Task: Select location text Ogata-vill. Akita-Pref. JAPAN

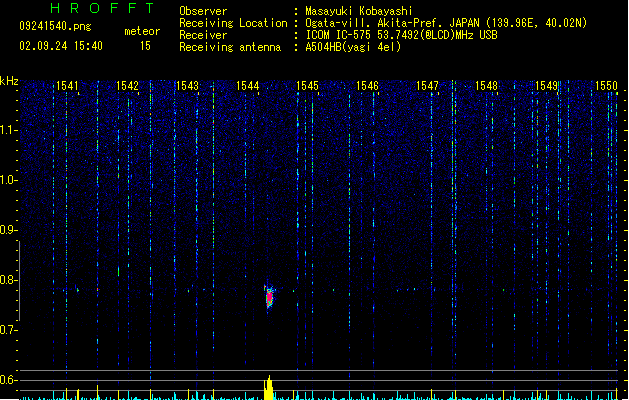Action: [394, 23]
